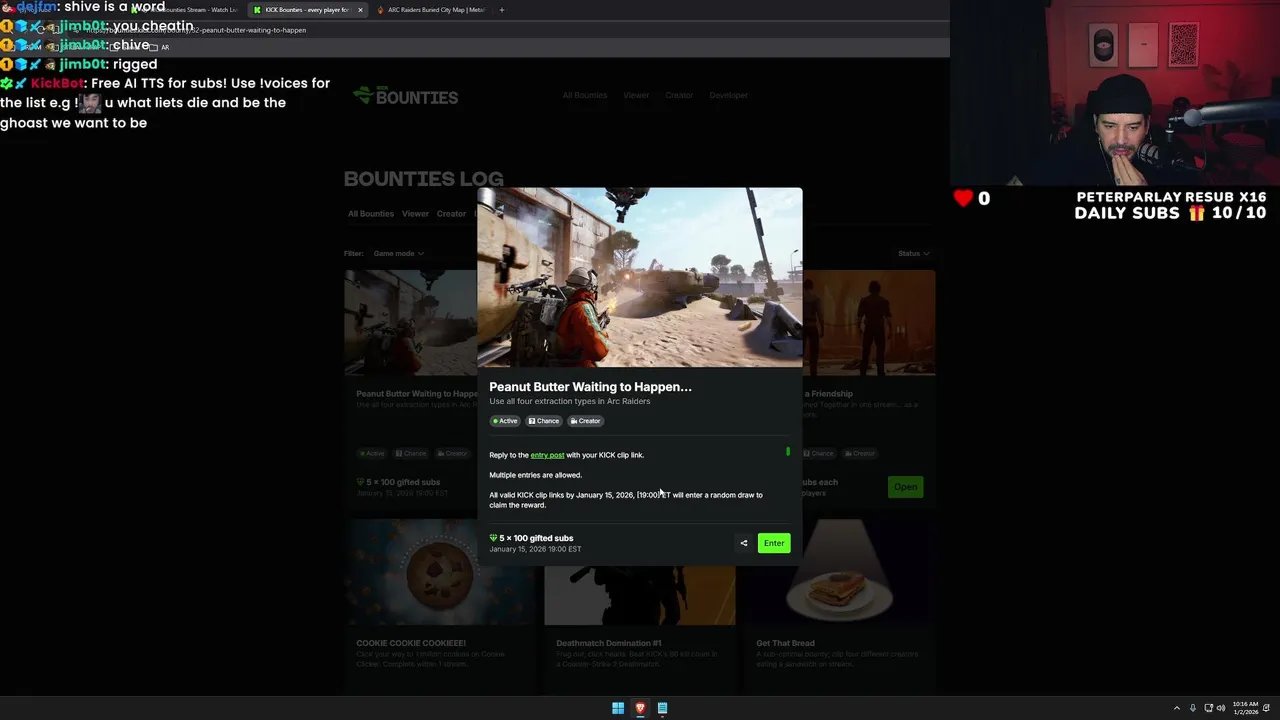Open Viewer in the top navigation

(636, 95)
